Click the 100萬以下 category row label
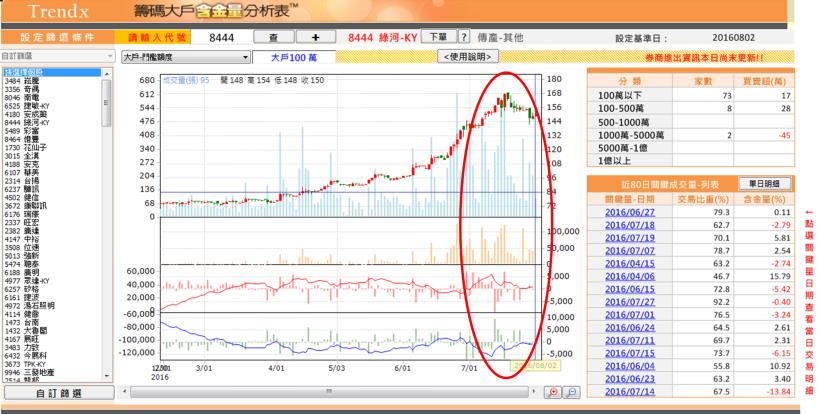The image size is (820, 414). pos(620,95)
